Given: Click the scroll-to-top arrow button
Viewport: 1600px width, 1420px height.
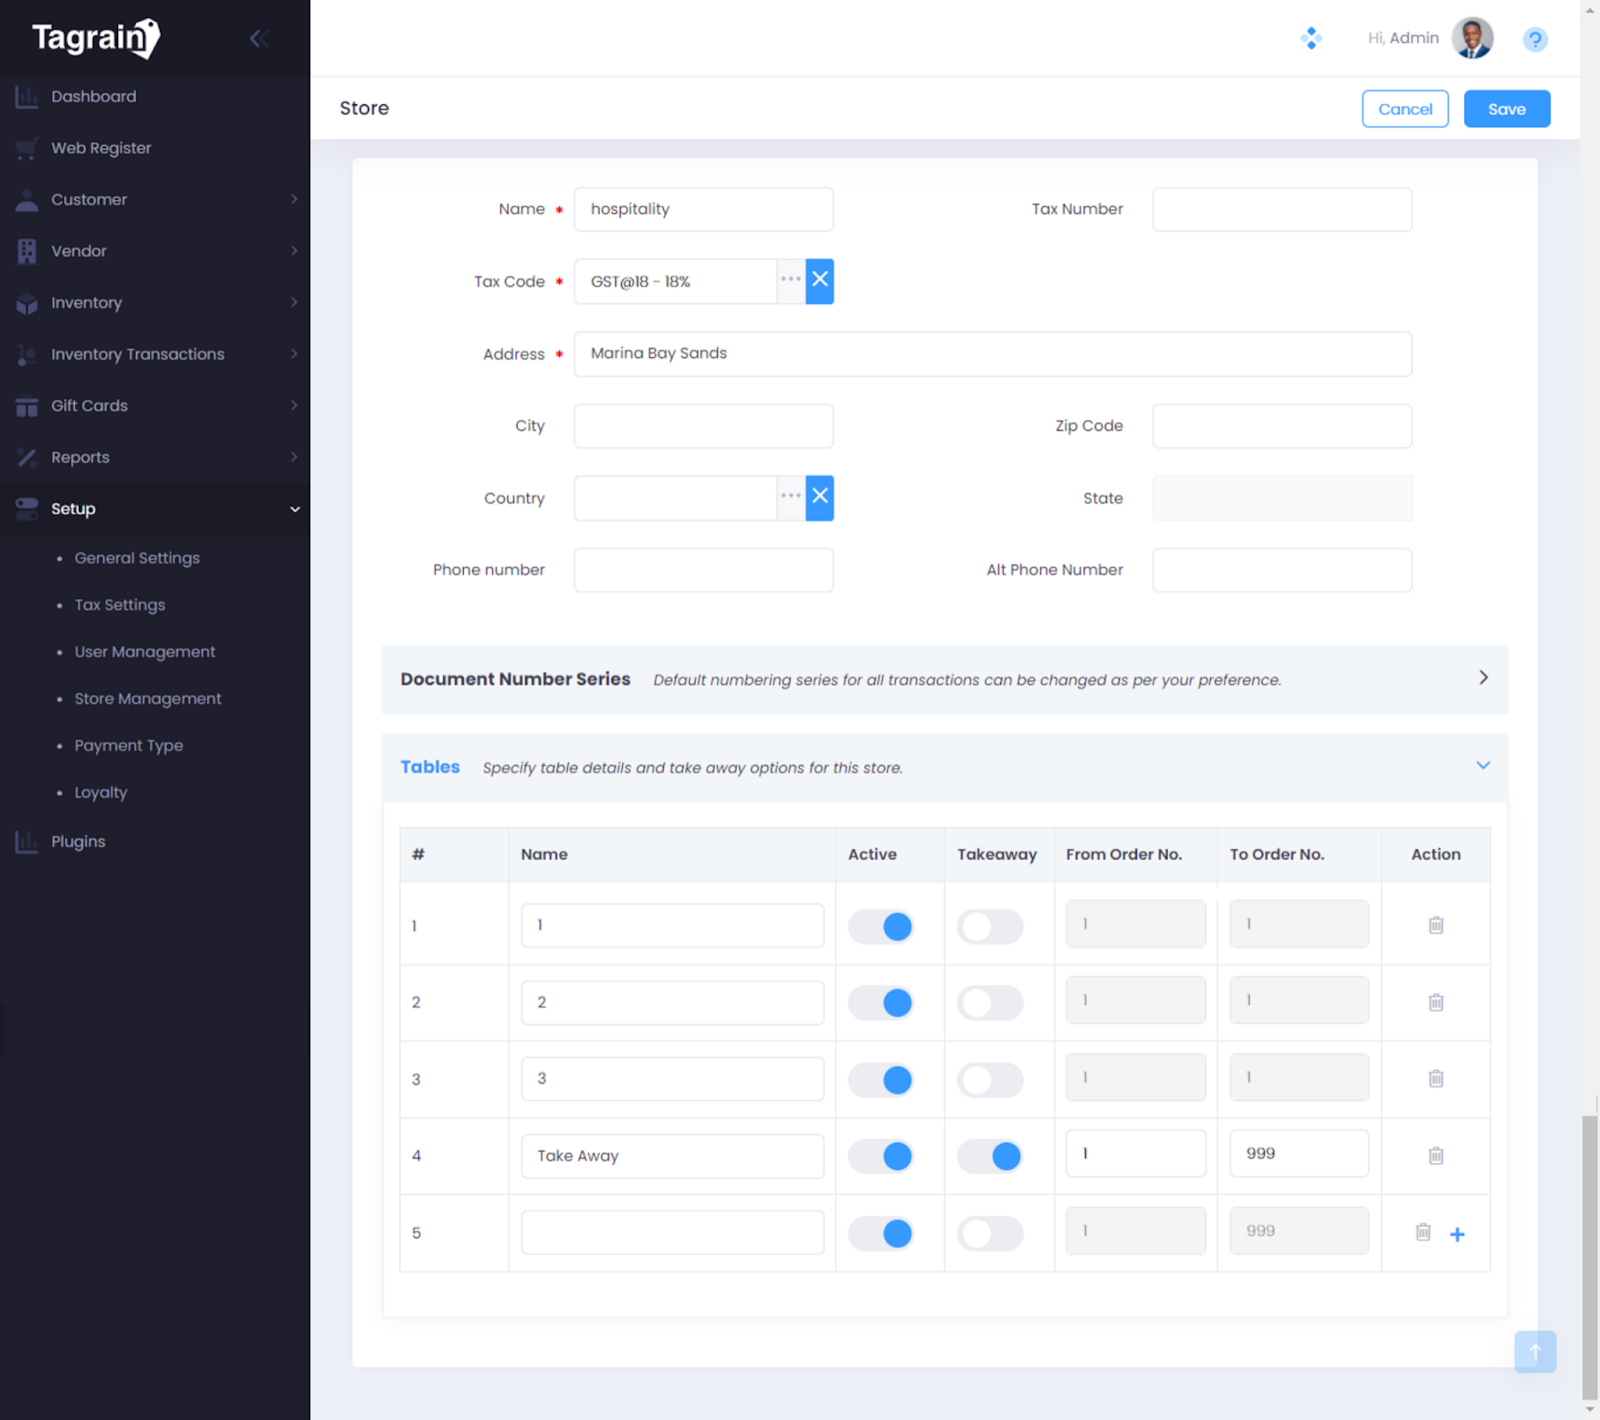Looking at the screenshot, I should [1534, 1351].
